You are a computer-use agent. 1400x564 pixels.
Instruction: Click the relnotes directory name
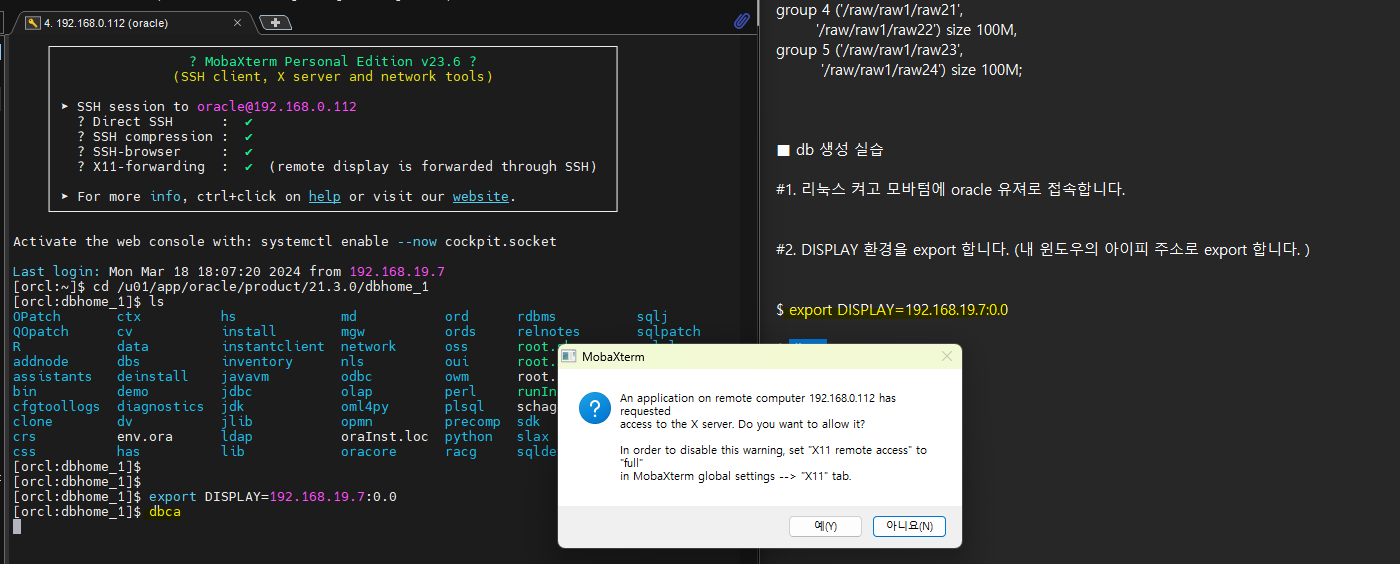(x=549, y=332)
